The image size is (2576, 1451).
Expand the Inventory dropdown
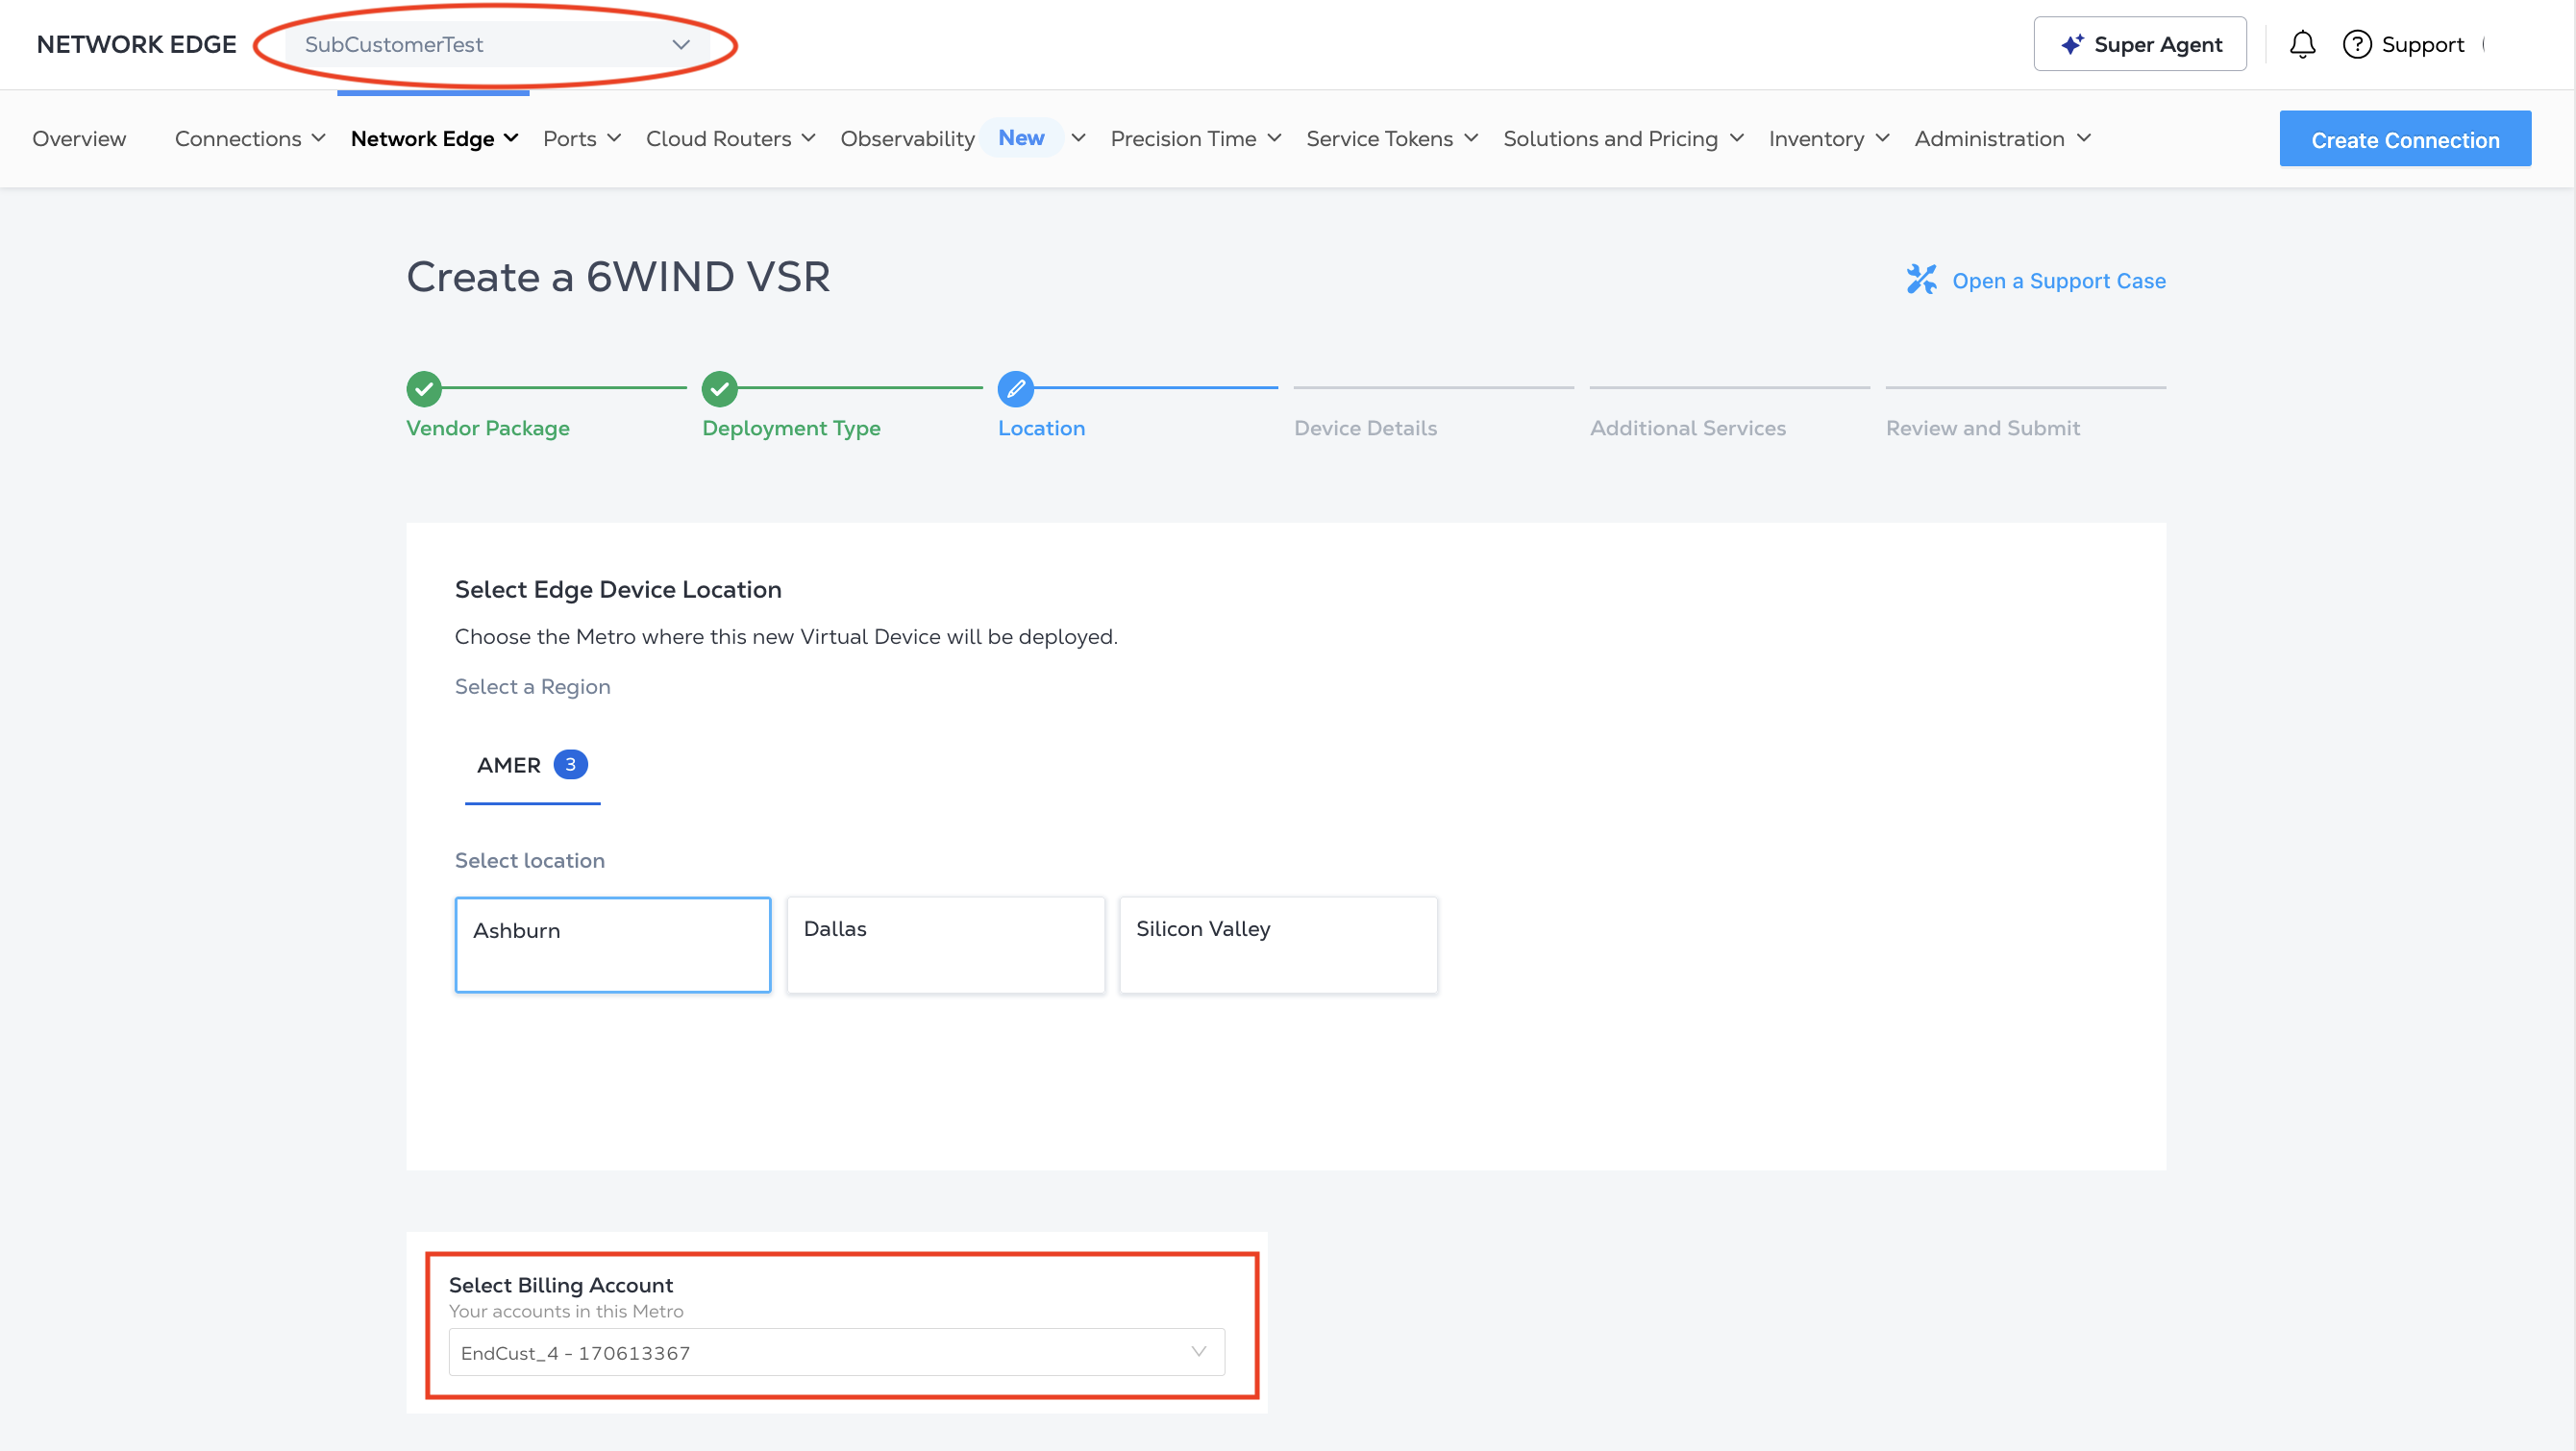[x=1829, y=139]
